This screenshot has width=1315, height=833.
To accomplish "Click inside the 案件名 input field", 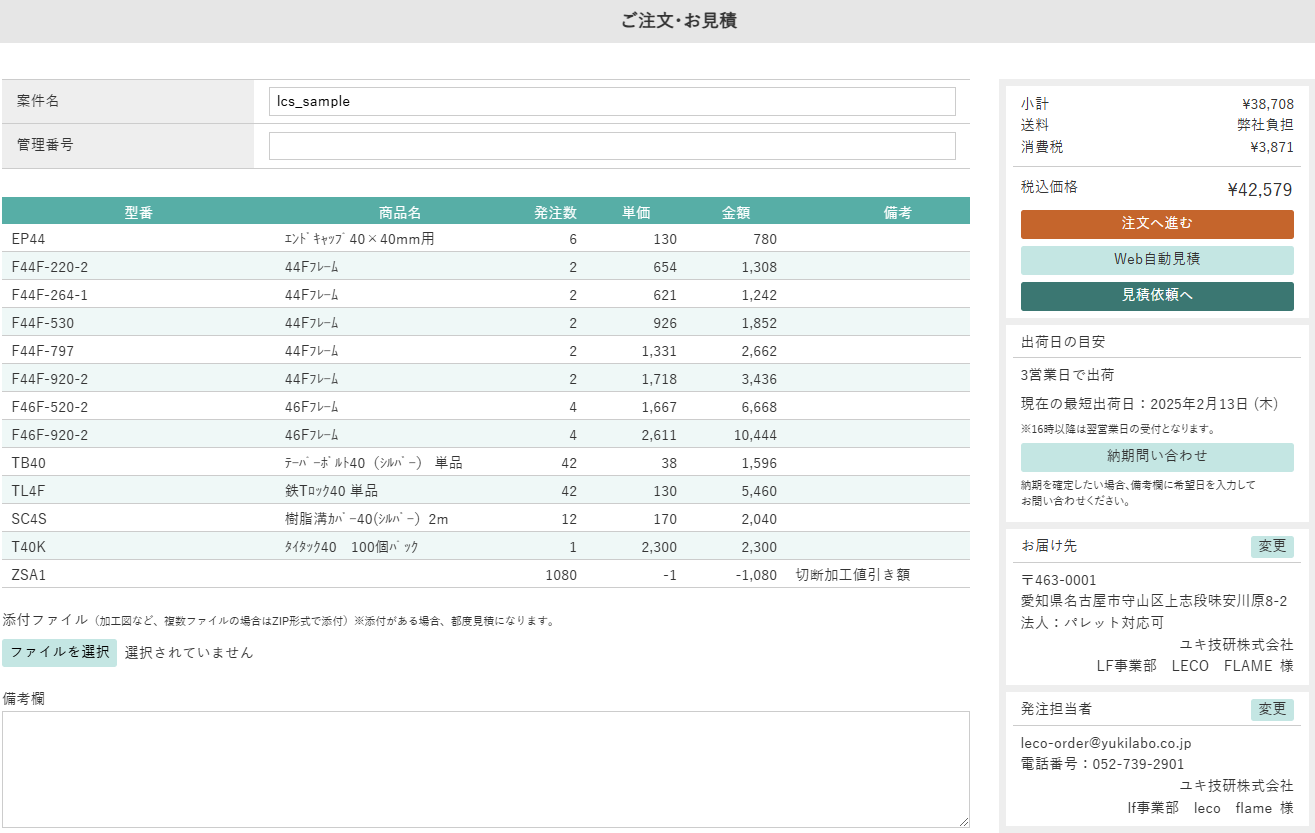I will 612,101.
